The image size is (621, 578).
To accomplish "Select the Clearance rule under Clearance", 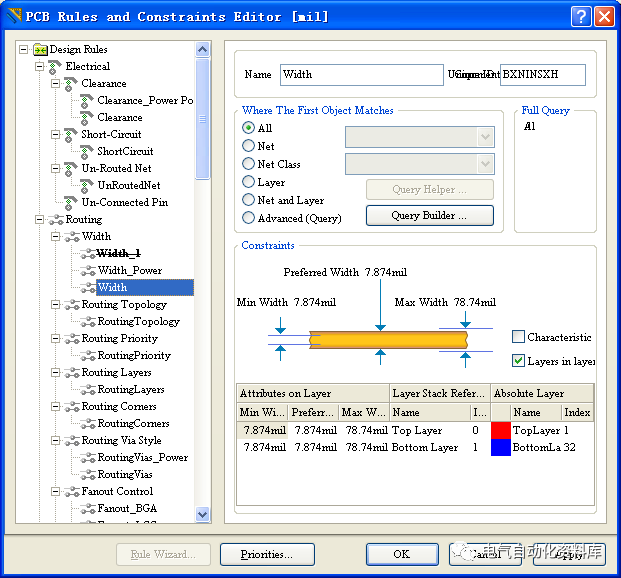I will [x=120, y=118].
